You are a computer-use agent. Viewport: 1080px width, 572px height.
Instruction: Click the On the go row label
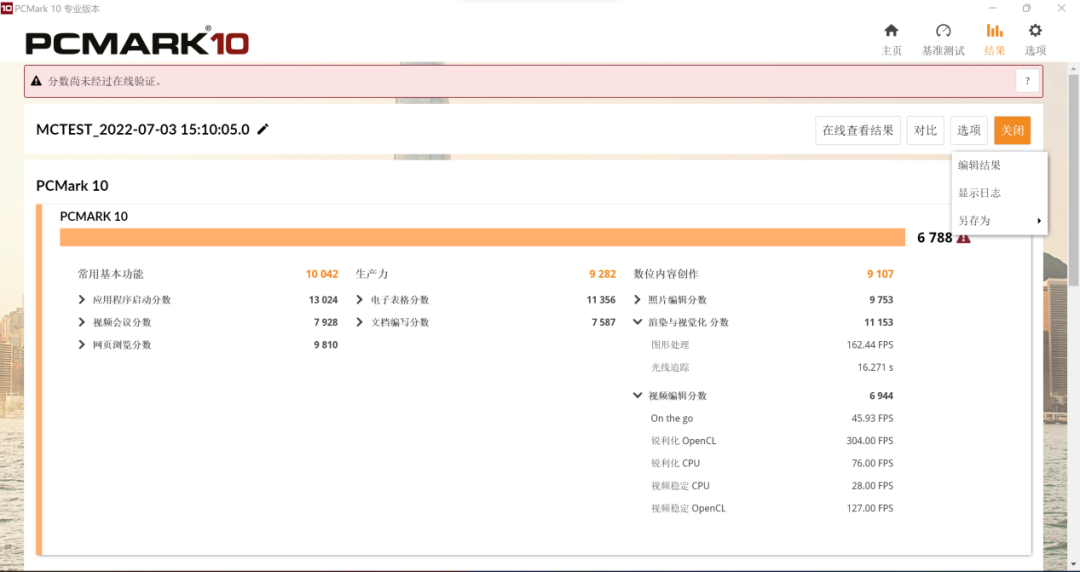[x=672, y=418]
